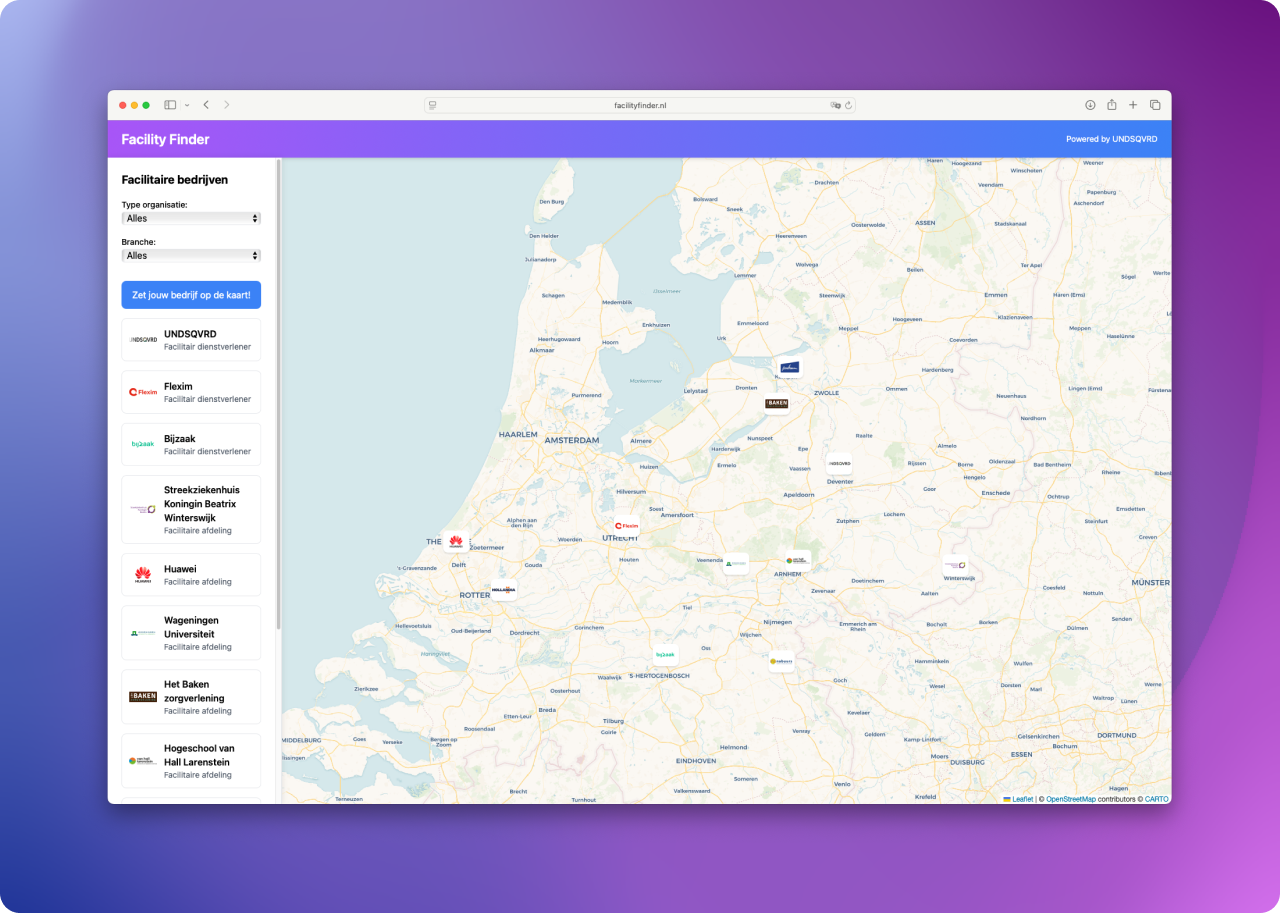The height and width of the screenshot is (914, 1280).
Task: Open the Leaflet attribution link
Action: pos(1018,799)
